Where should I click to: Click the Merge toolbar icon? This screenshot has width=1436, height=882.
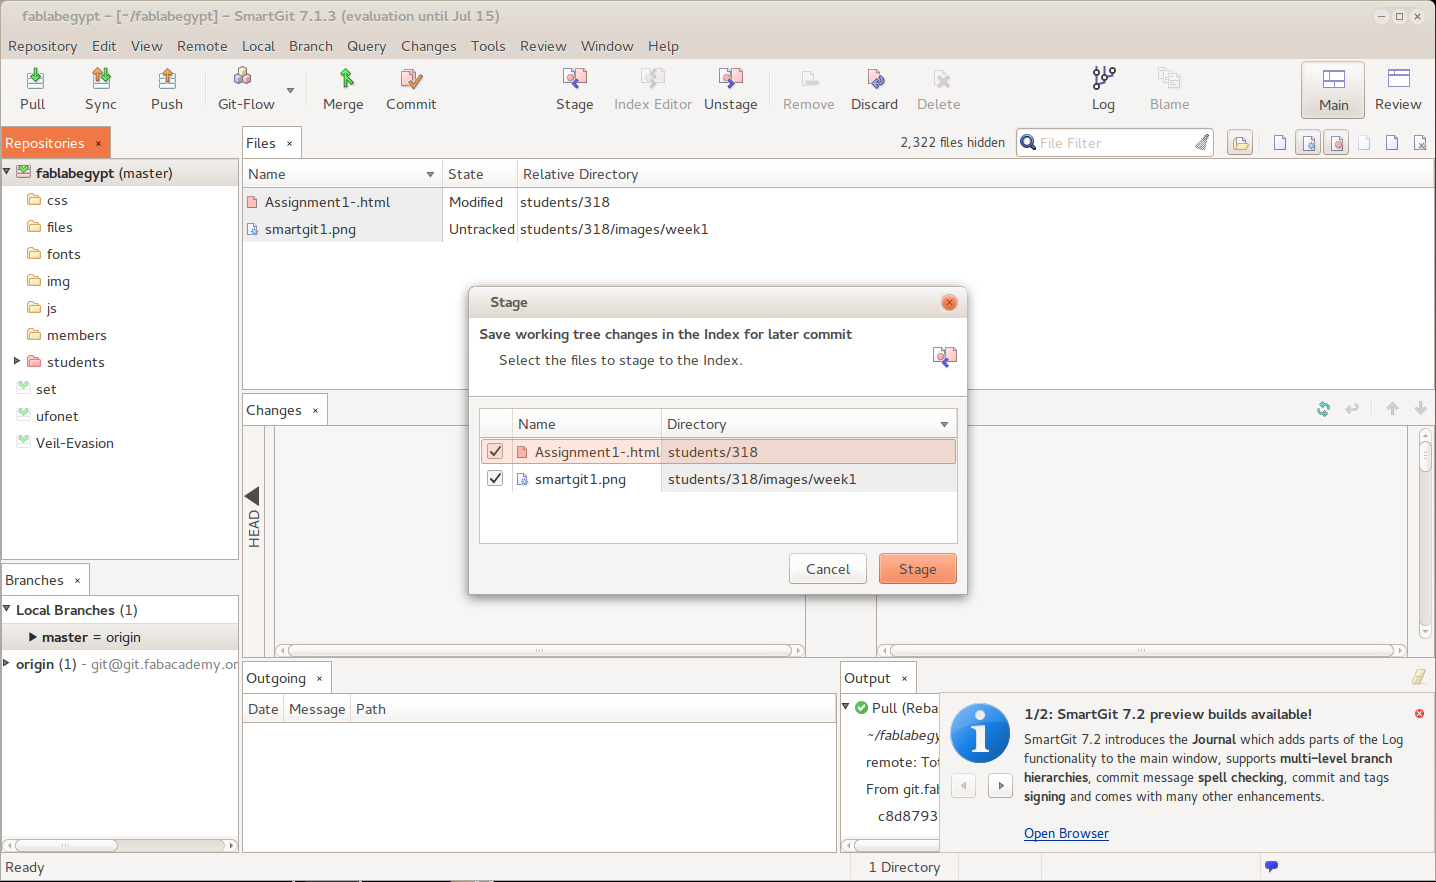pos(346,78)
